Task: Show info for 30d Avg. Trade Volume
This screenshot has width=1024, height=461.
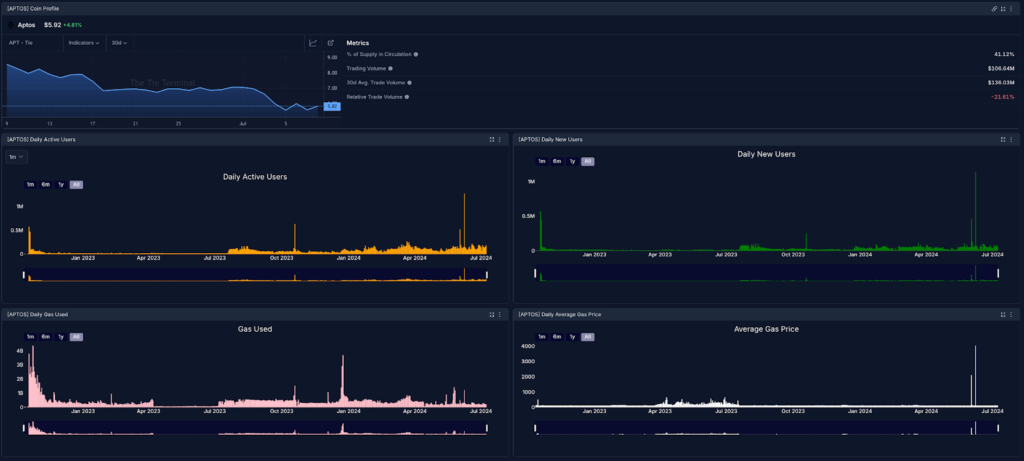Action: [409, 82]
